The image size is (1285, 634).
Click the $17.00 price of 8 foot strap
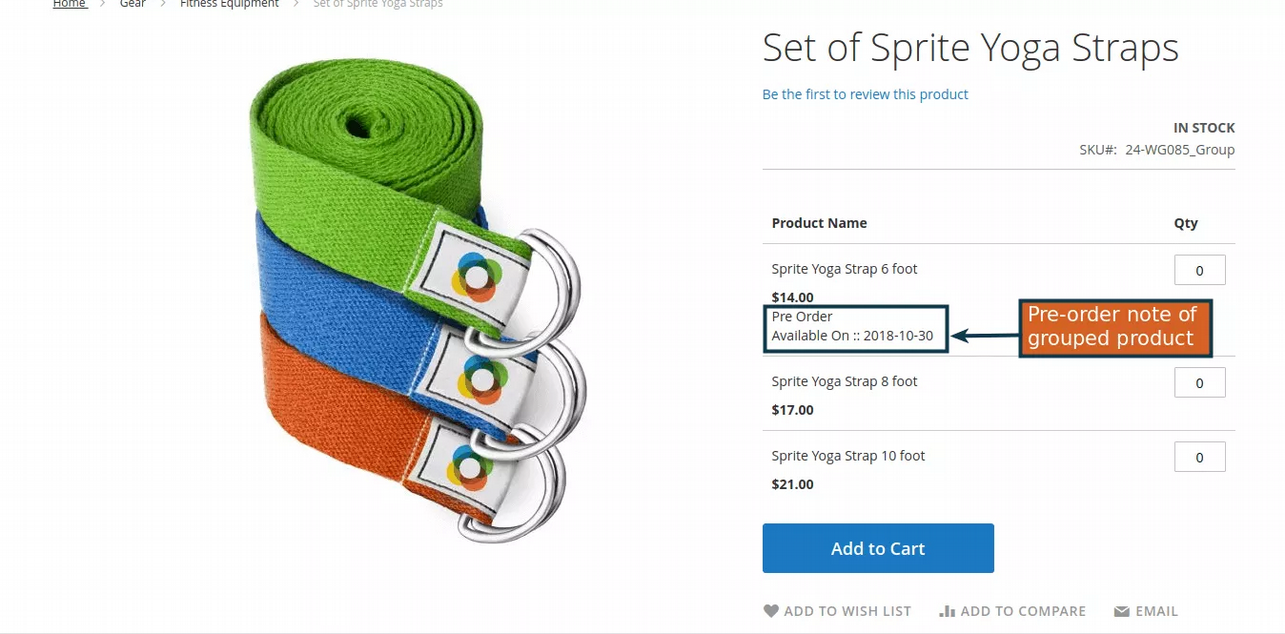(x=793, y=410)
